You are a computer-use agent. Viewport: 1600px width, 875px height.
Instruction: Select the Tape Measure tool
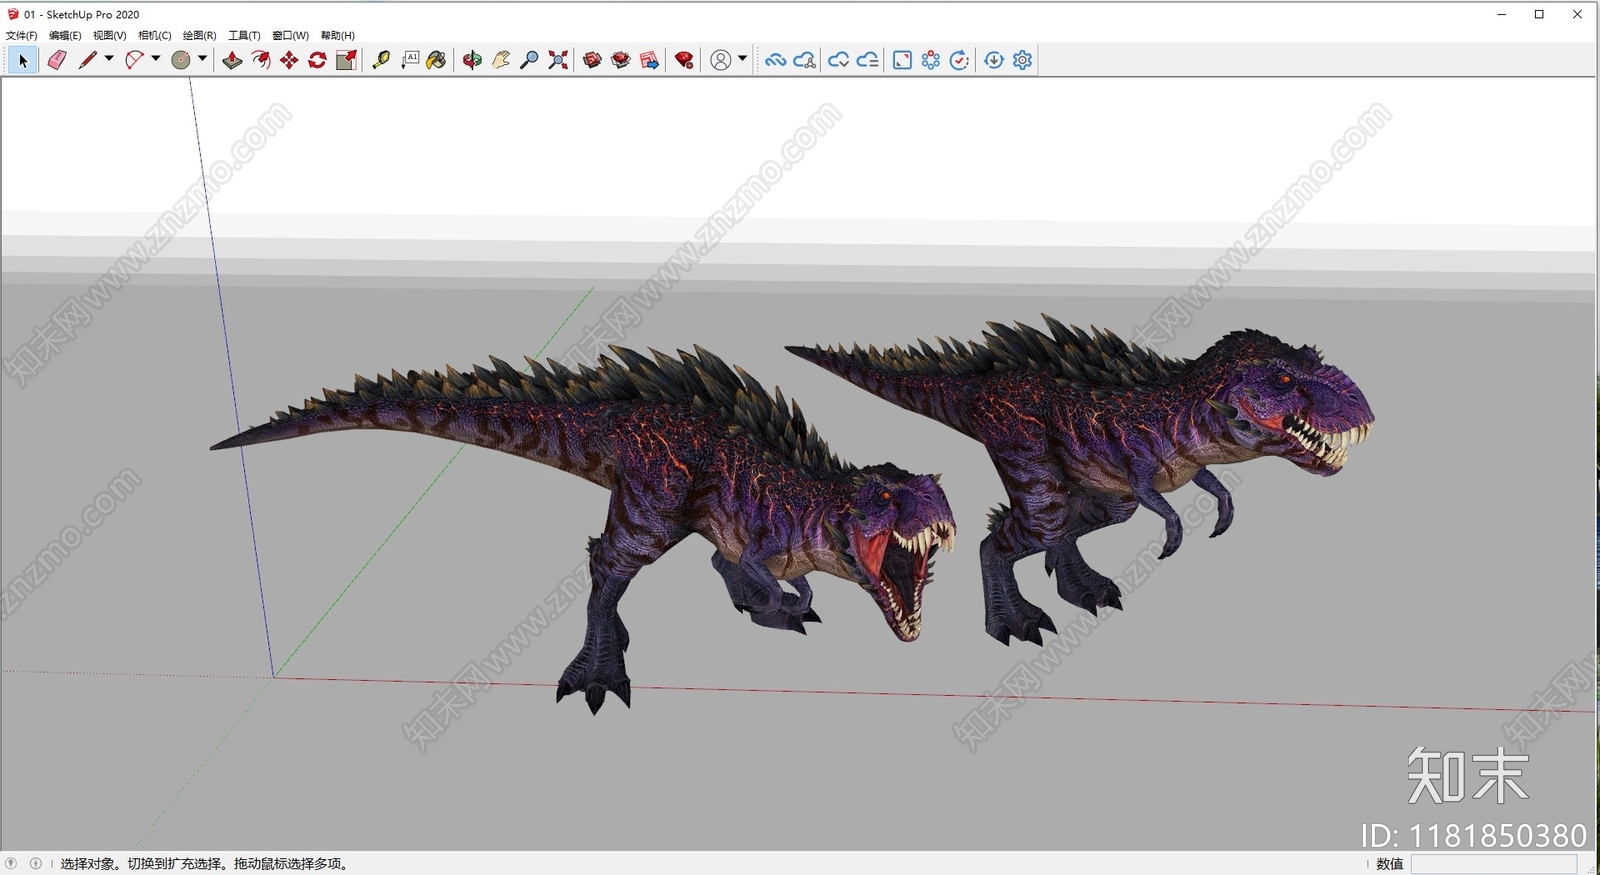coord(381,61)
